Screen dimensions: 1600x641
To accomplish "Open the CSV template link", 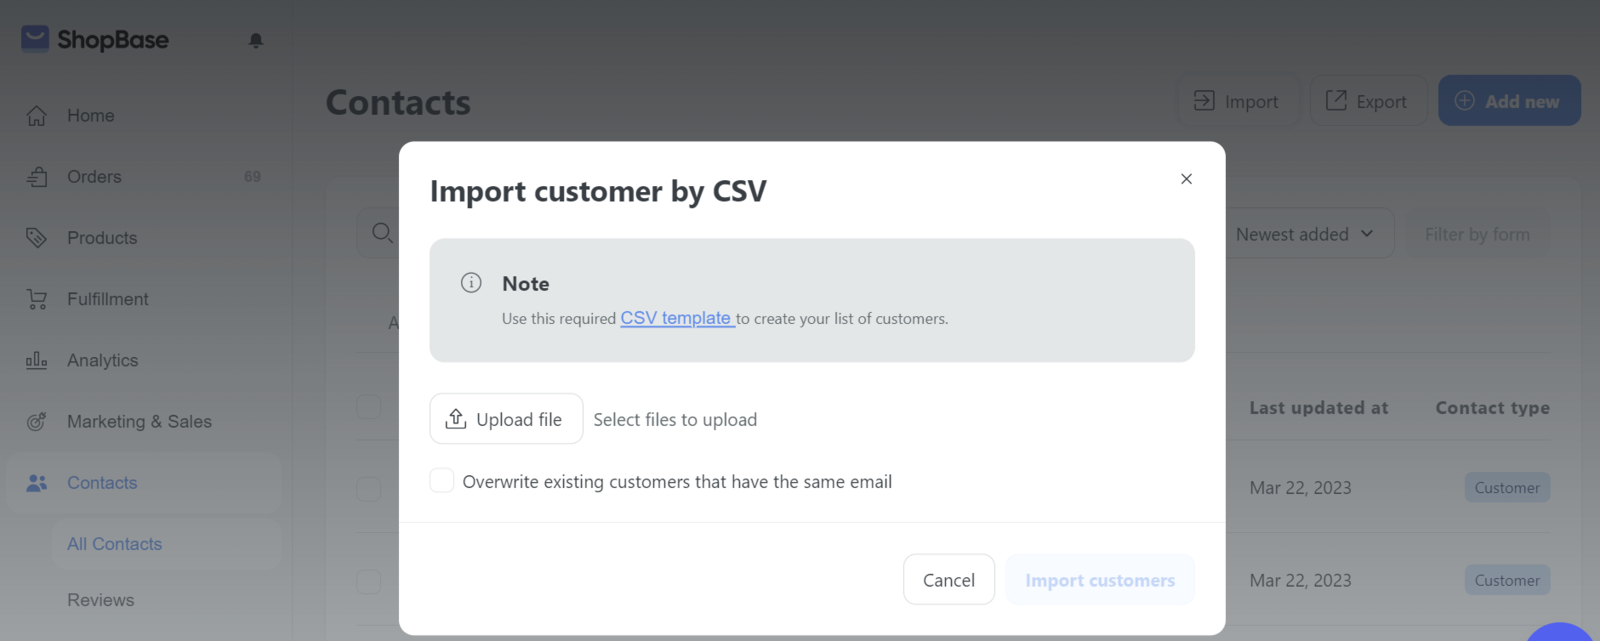I will pyautogui.click(x=677, y=318).
